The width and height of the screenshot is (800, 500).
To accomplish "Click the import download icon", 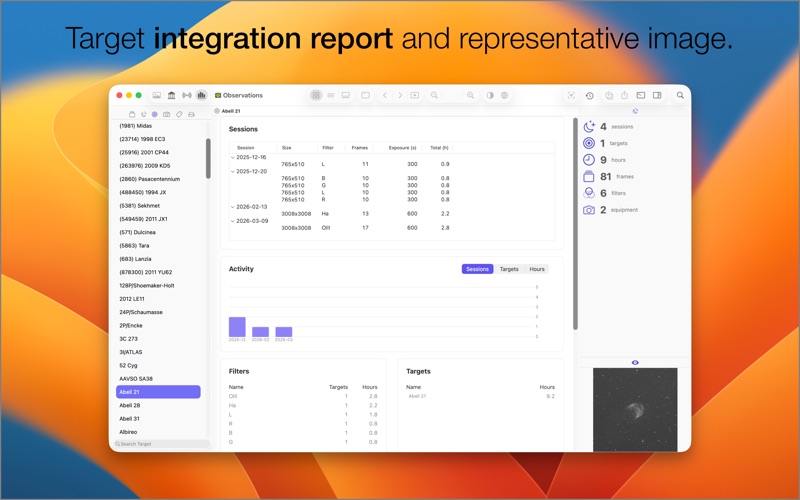I will coord(609,95).
